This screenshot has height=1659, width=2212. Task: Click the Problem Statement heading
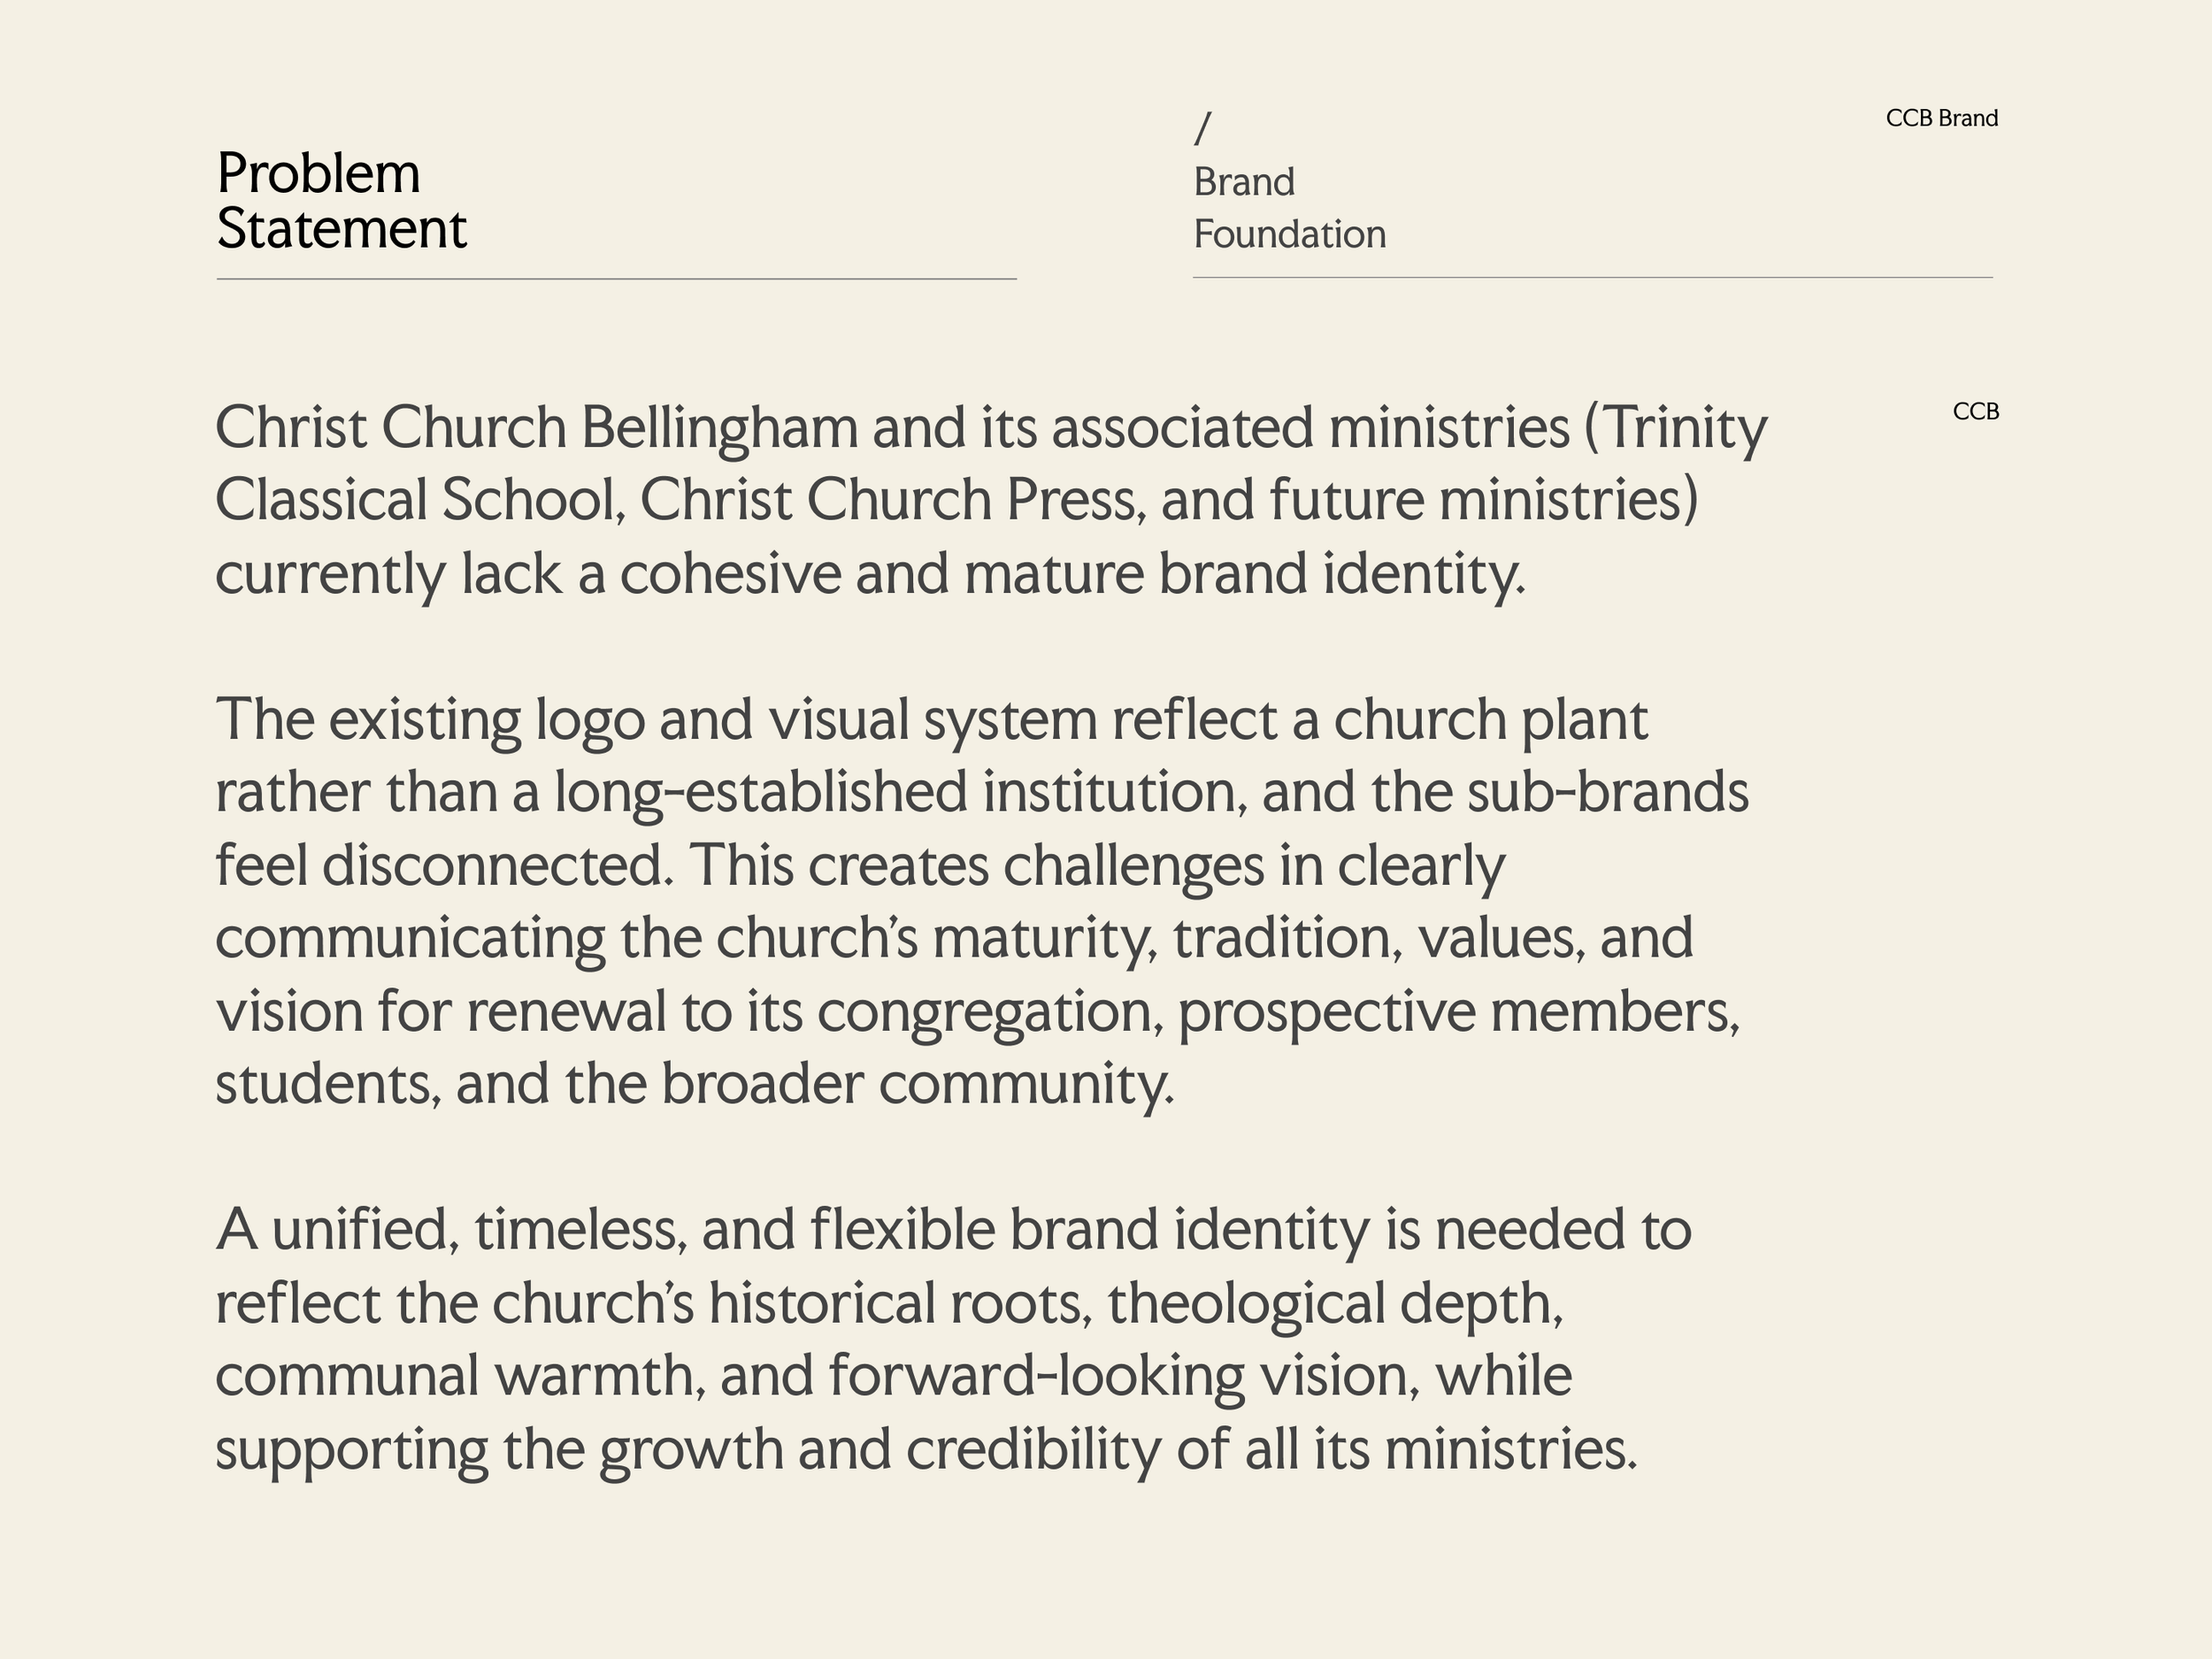pyautogui.click(x=341, y=201)
